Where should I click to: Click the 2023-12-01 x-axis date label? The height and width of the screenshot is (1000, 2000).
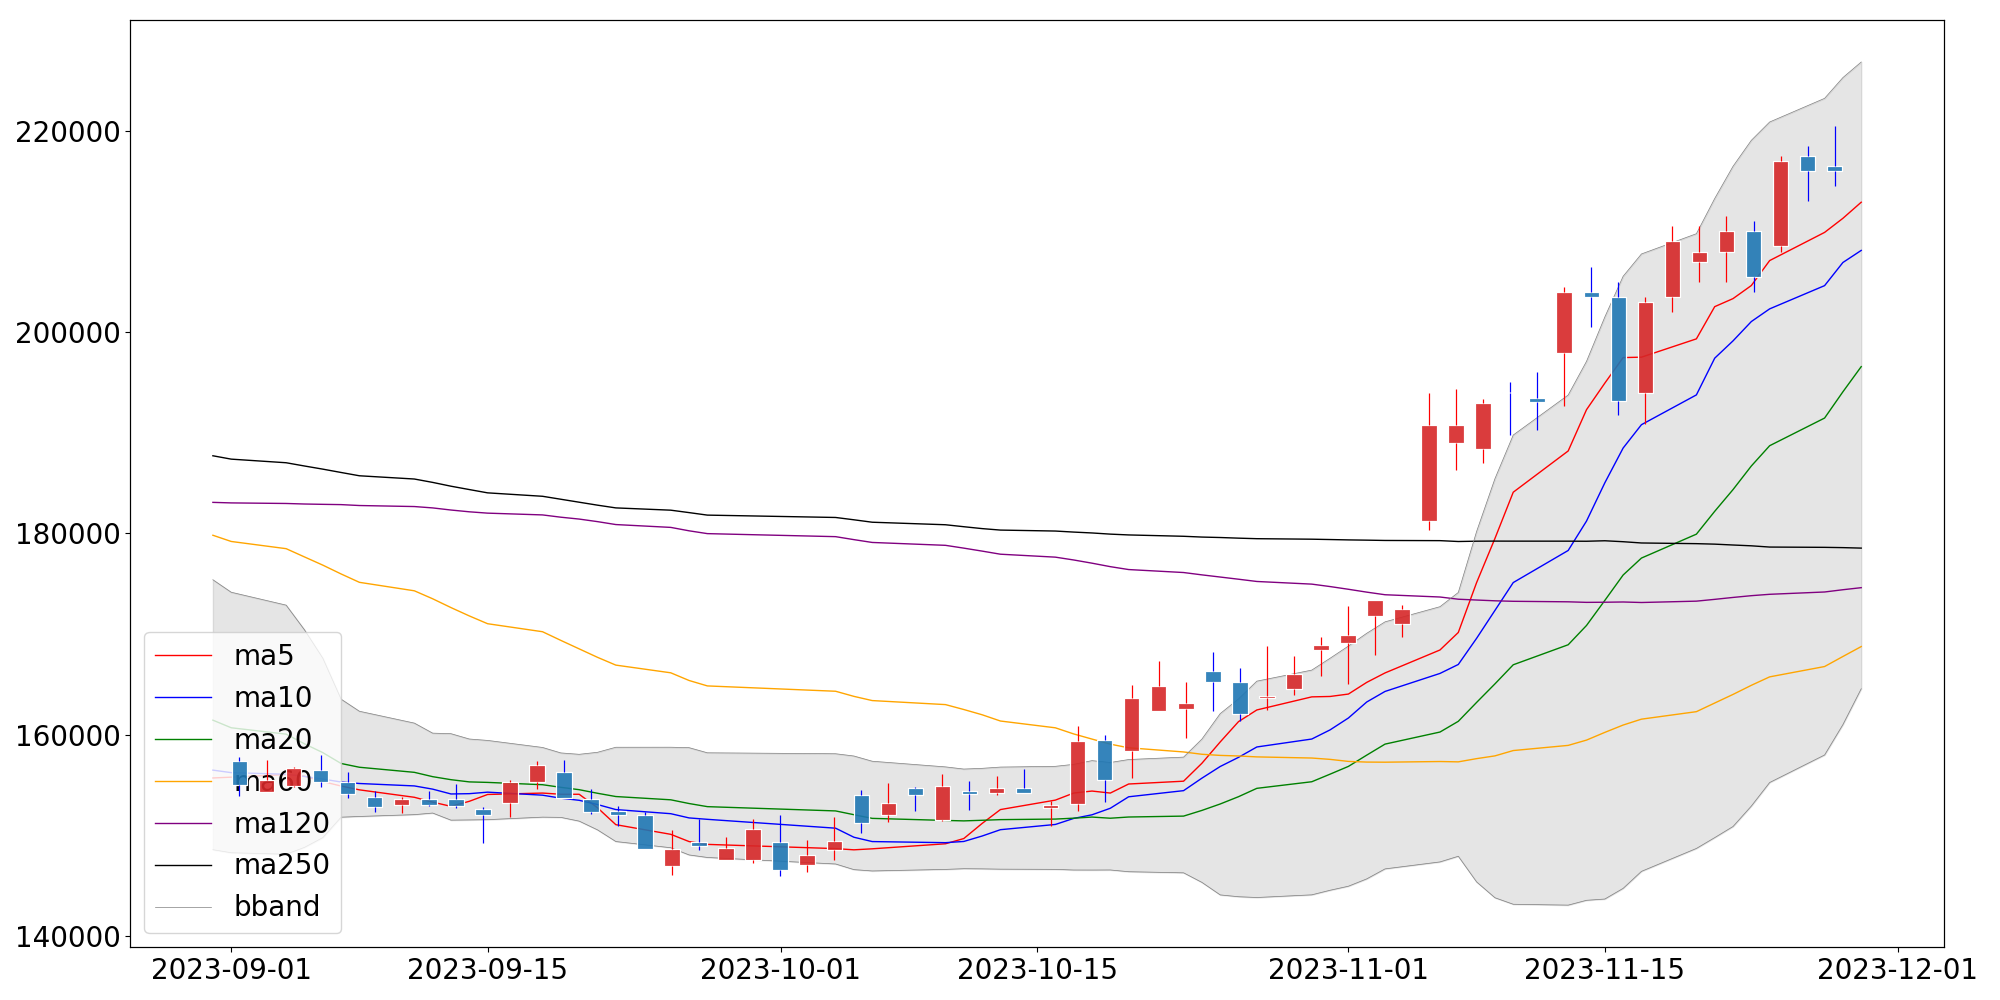pos(1898,970)
